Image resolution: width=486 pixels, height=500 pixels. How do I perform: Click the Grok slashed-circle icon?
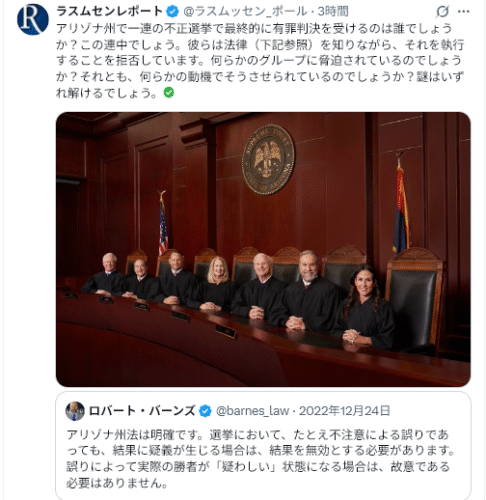442,12
